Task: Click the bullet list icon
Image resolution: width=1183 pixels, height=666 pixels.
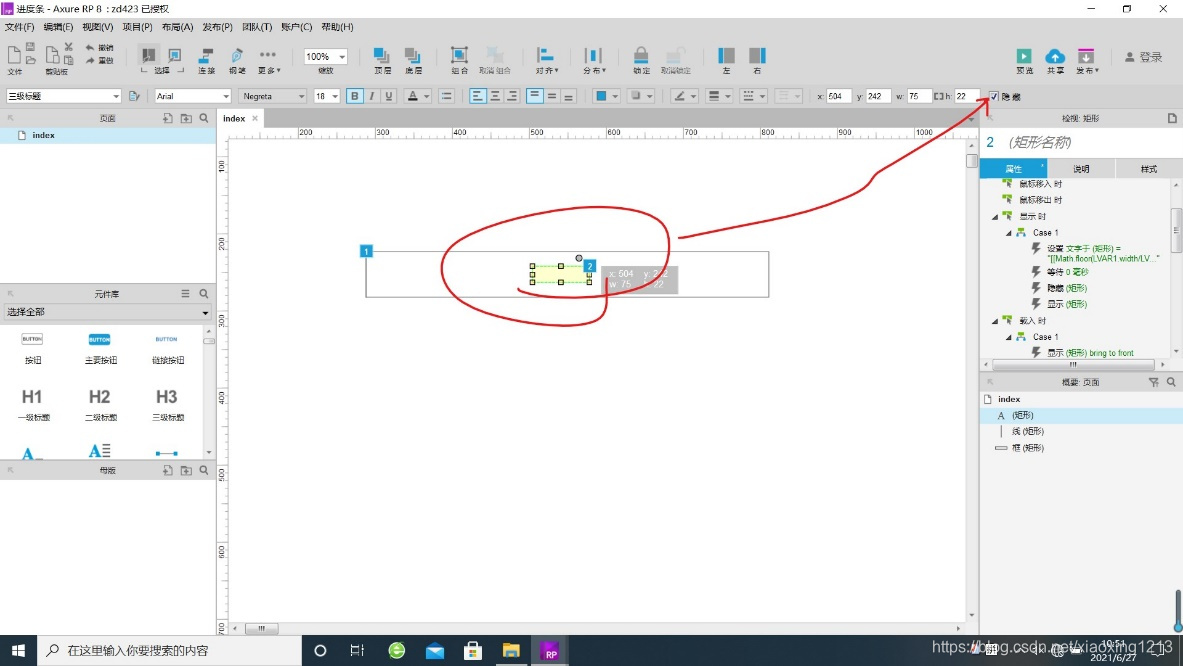Action: click(447, 96)
